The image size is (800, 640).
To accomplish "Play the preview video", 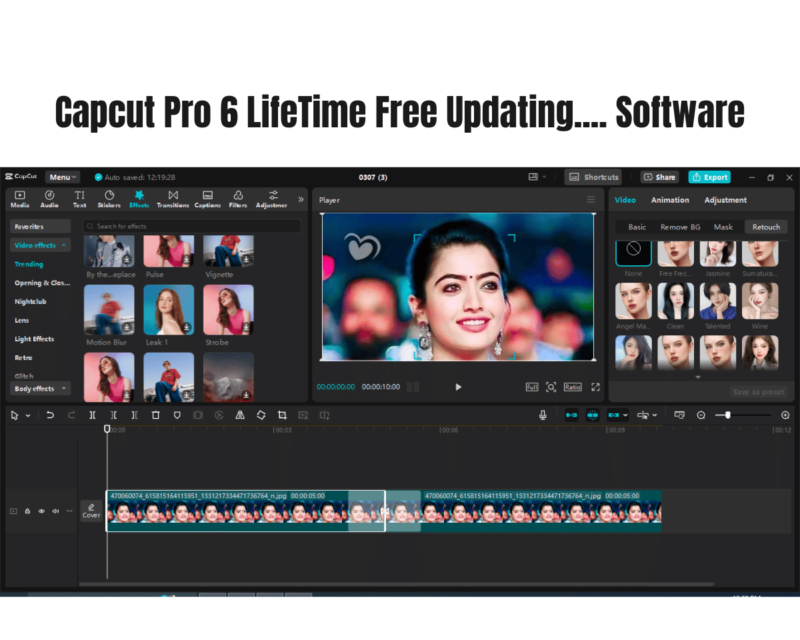I will [458, 387].
